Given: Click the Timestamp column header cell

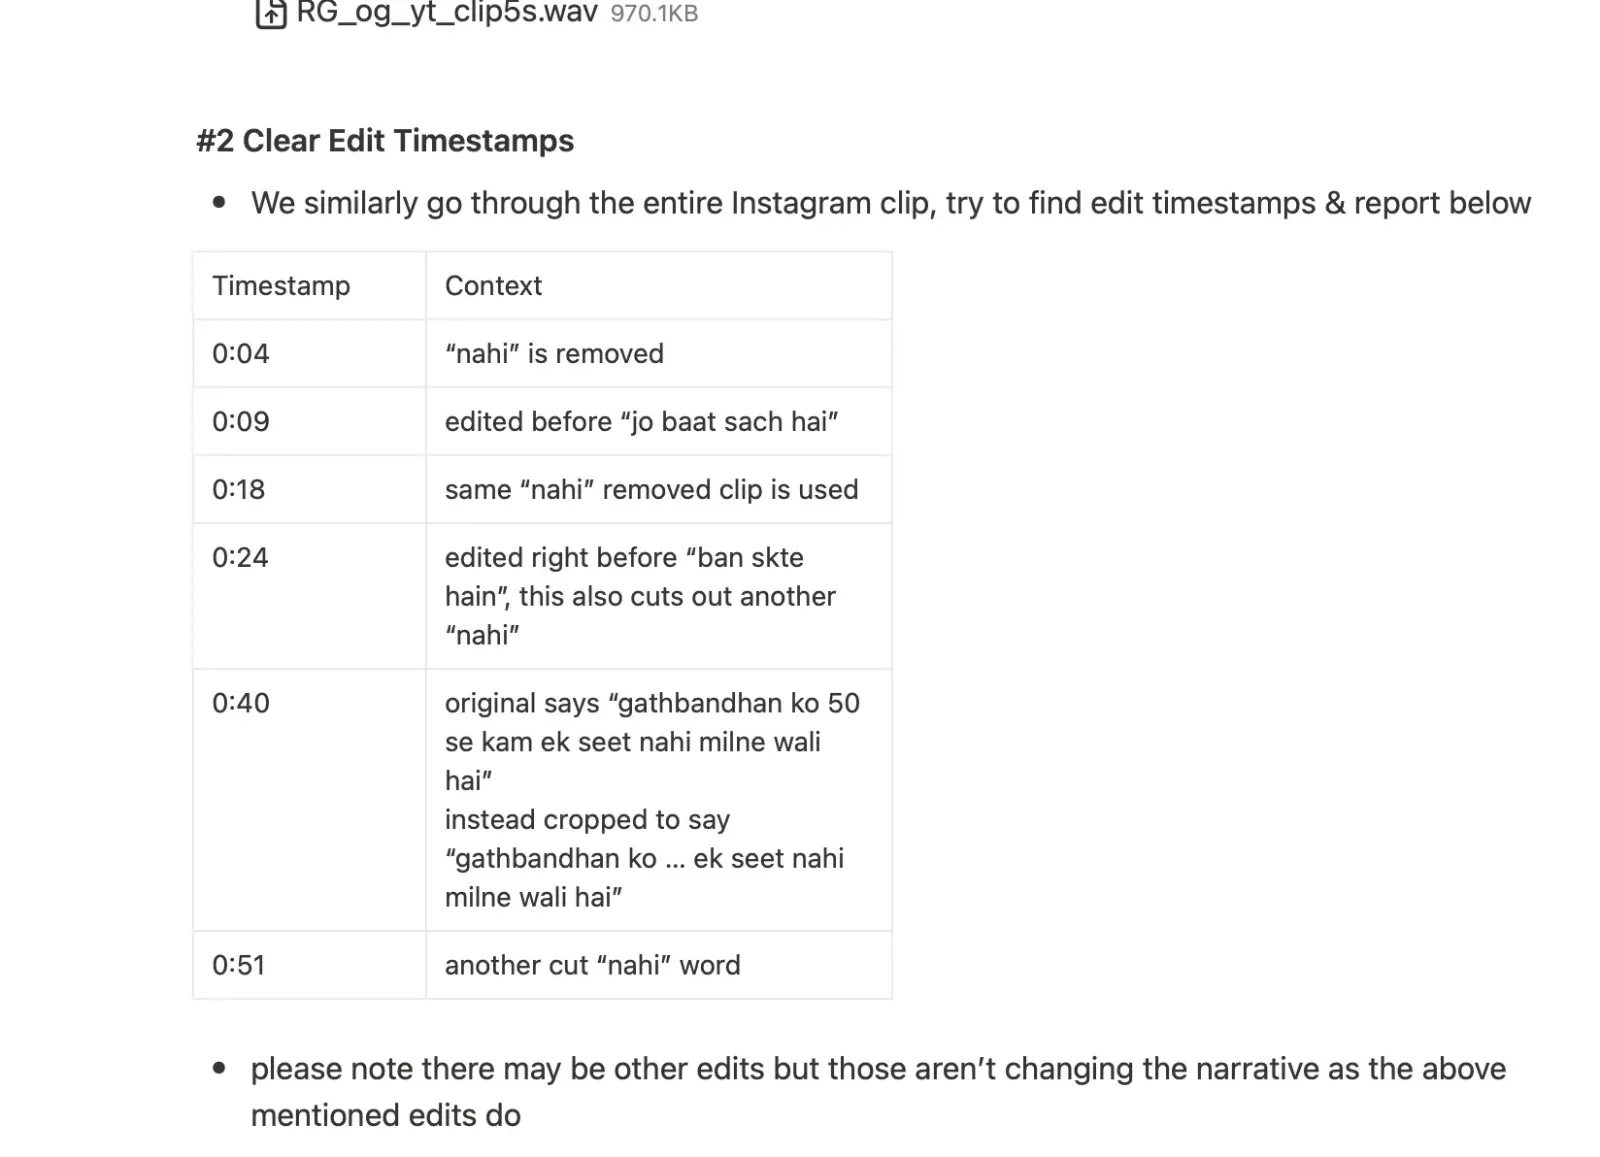Looking at the screenshot, I should coord(309,286).
